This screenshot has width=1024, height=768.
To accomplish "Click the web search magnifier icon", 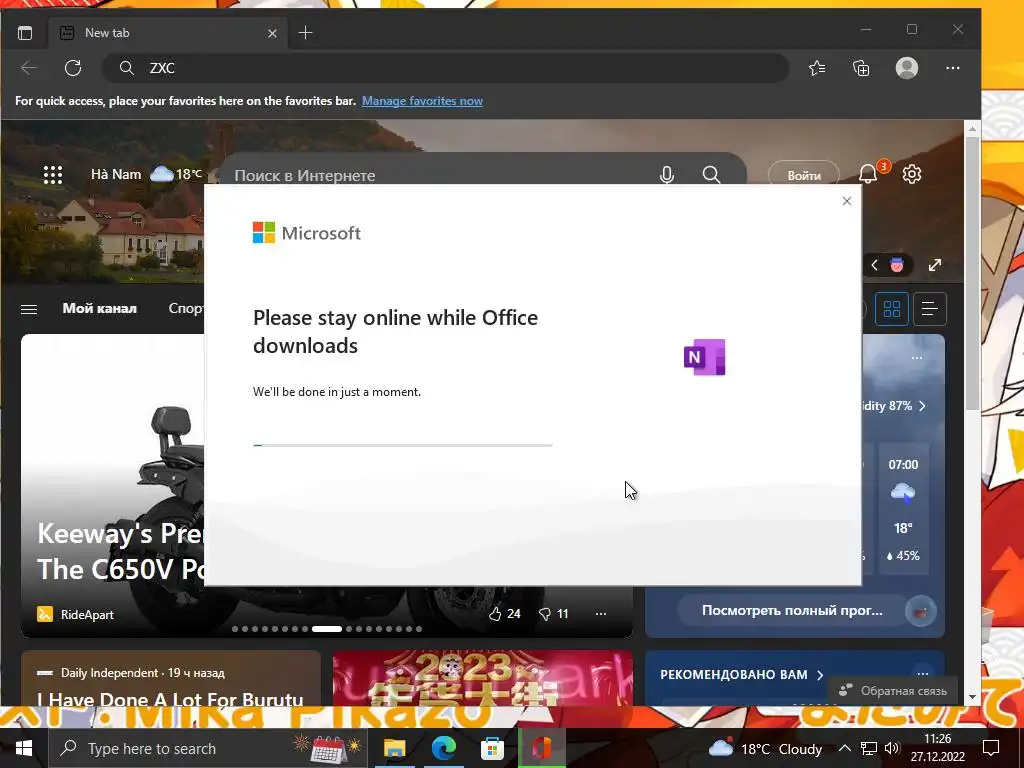I will (x=711, y=174).
